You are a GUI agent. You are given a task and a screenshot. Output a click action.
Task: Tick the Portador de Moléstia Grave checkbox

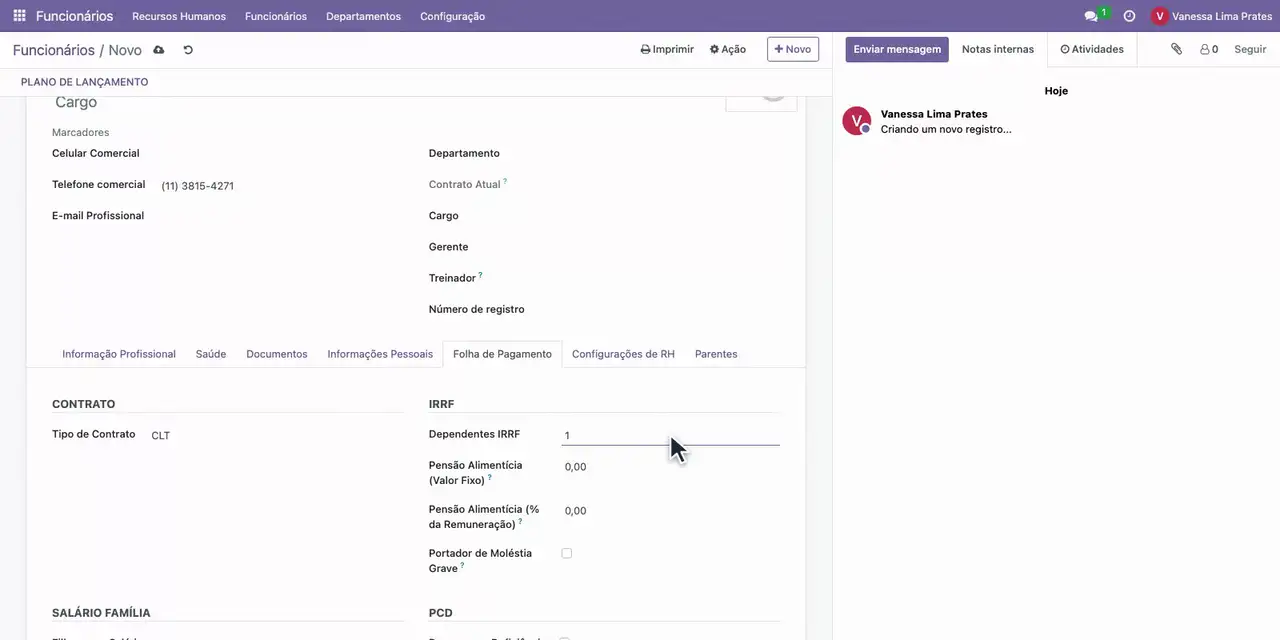(567, 553)
